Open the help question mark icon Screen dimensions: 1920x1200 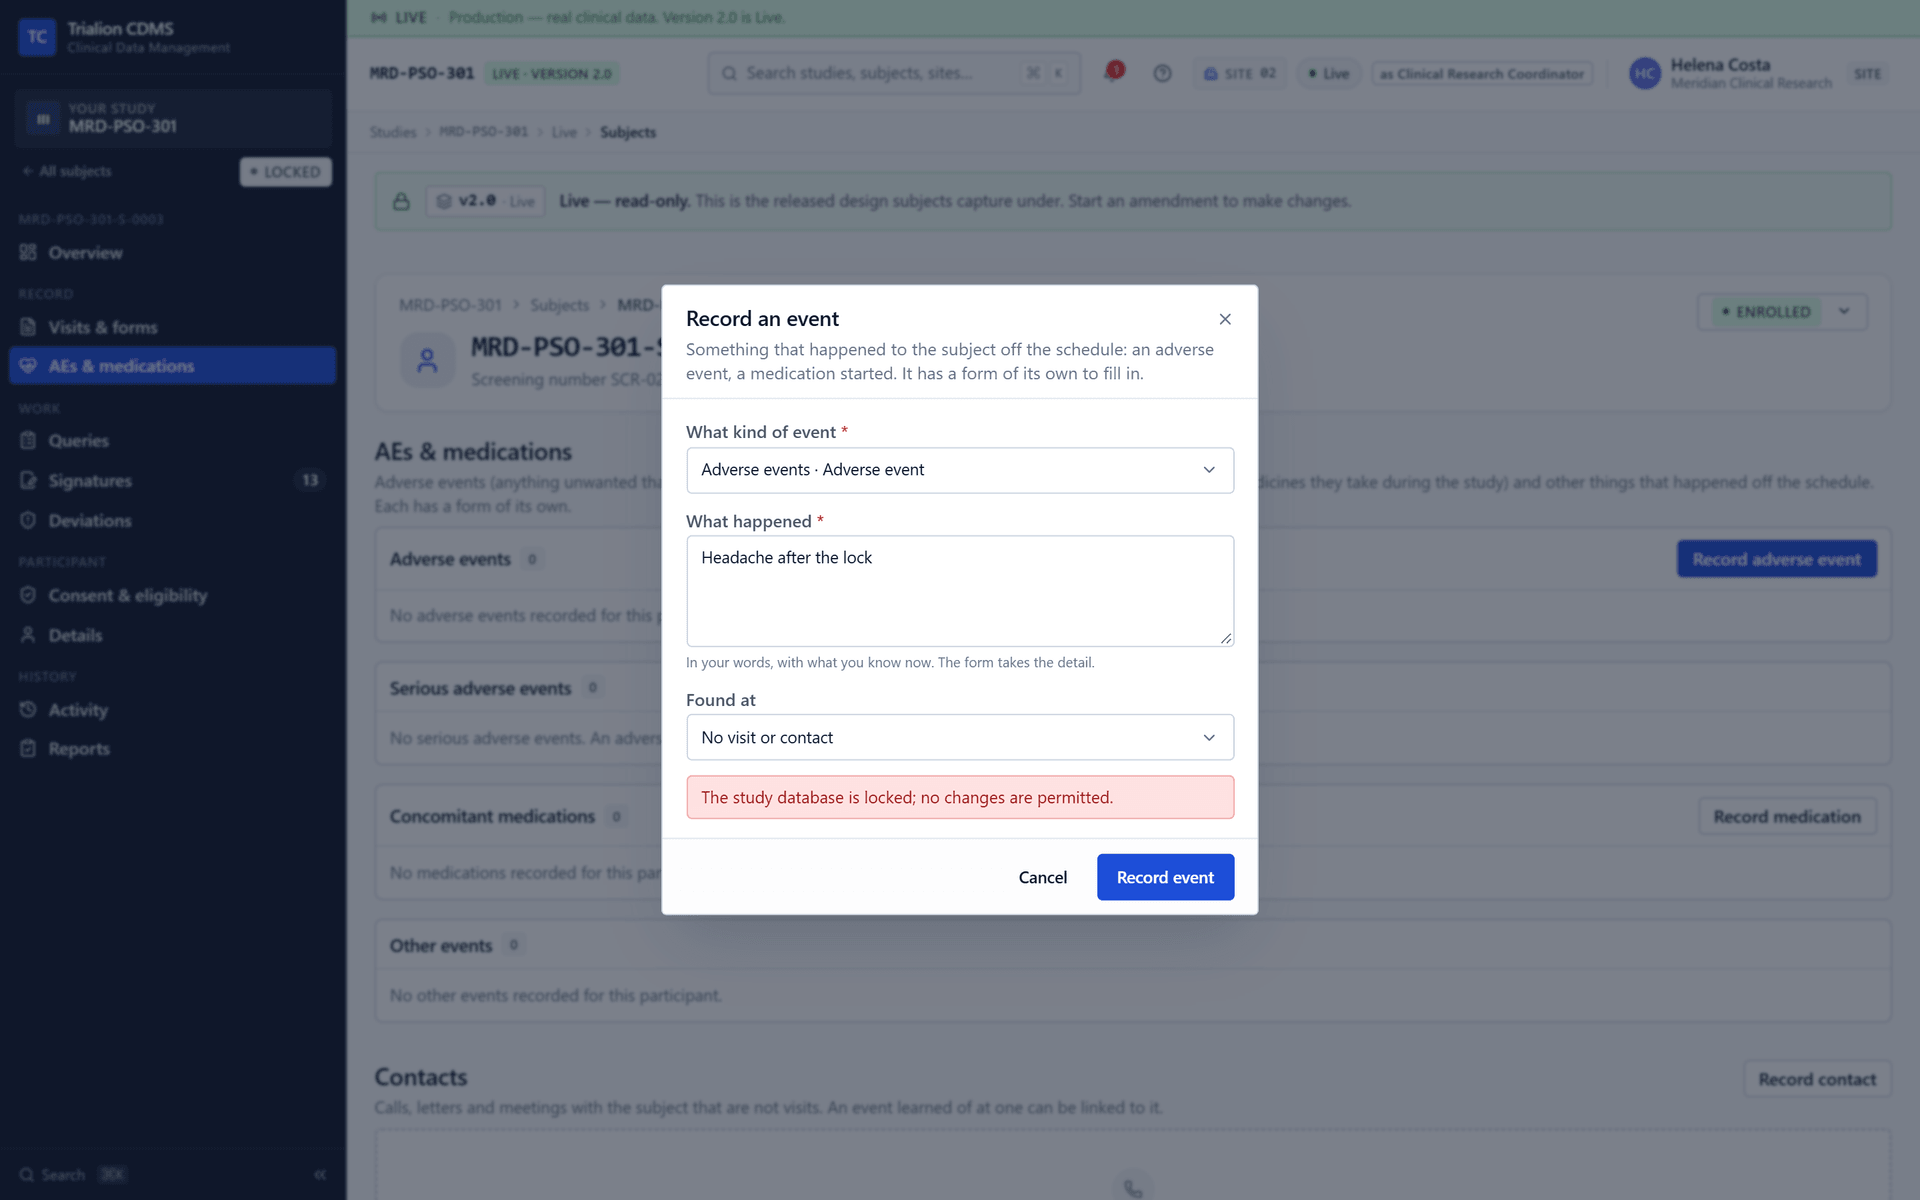(1162, 73)
